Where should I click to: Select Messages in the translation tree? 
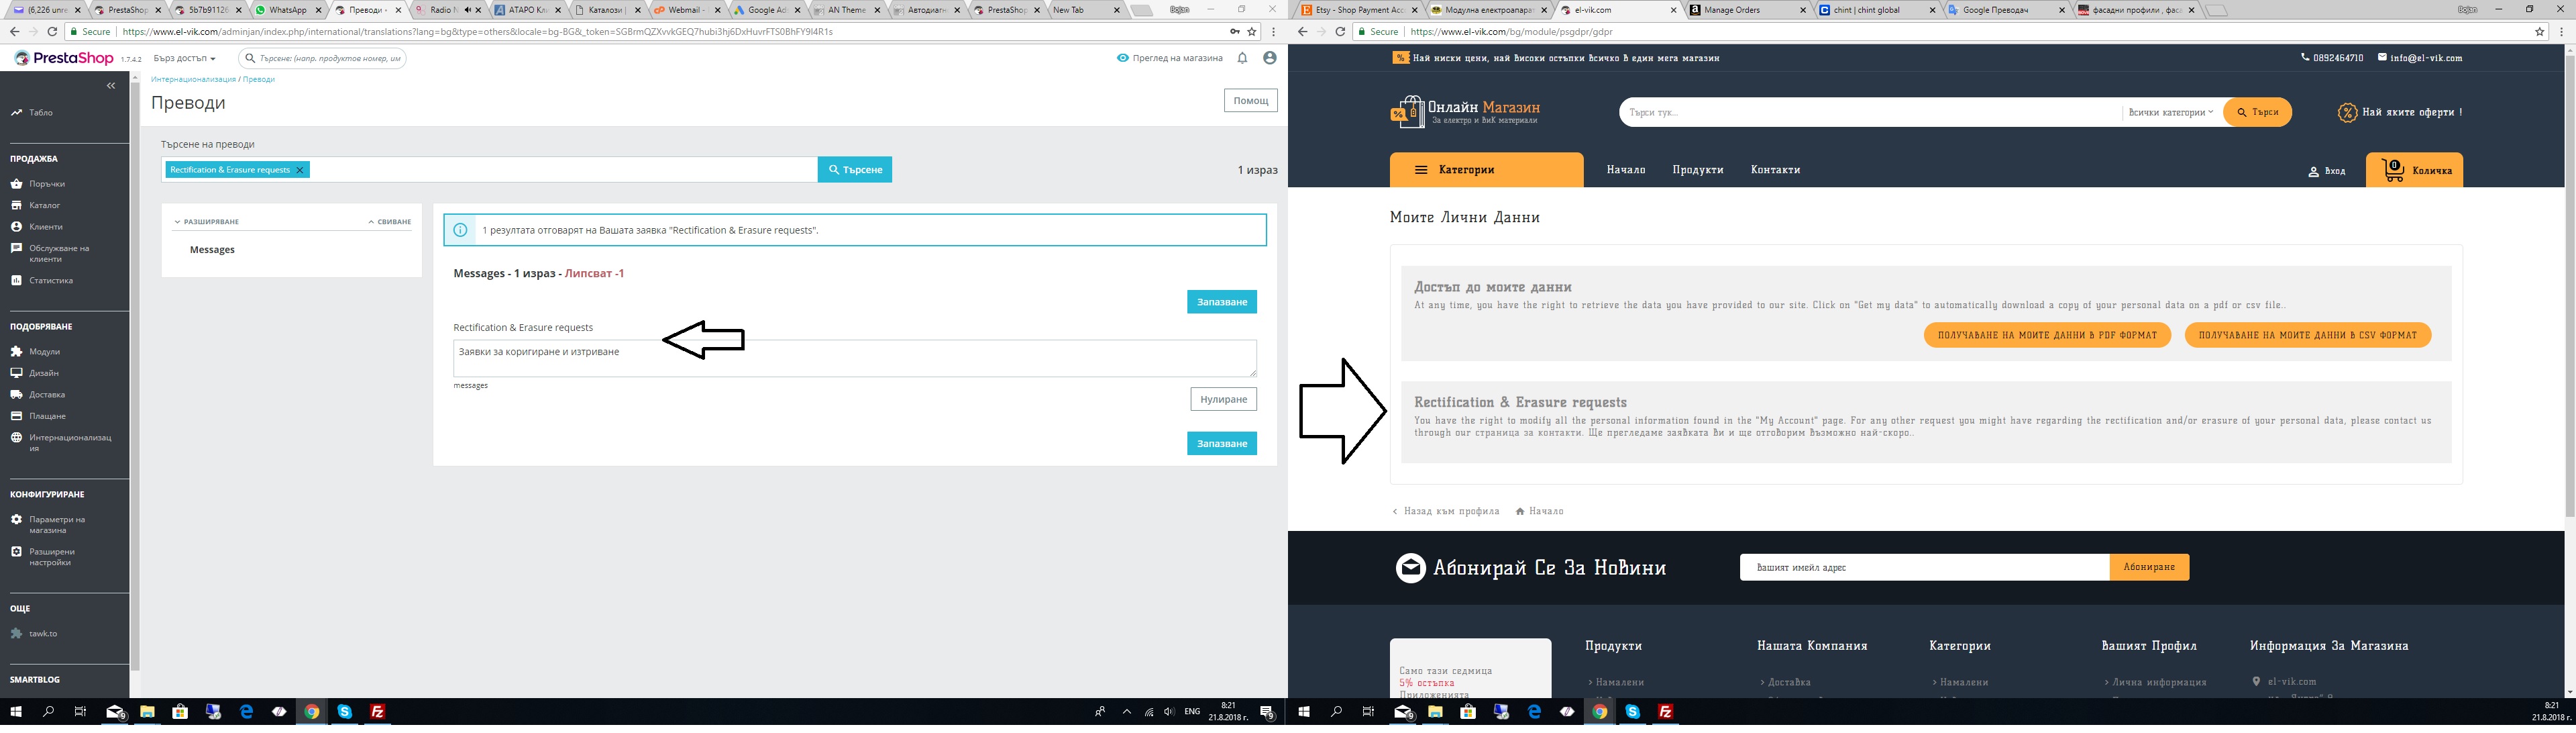[212, 250]
